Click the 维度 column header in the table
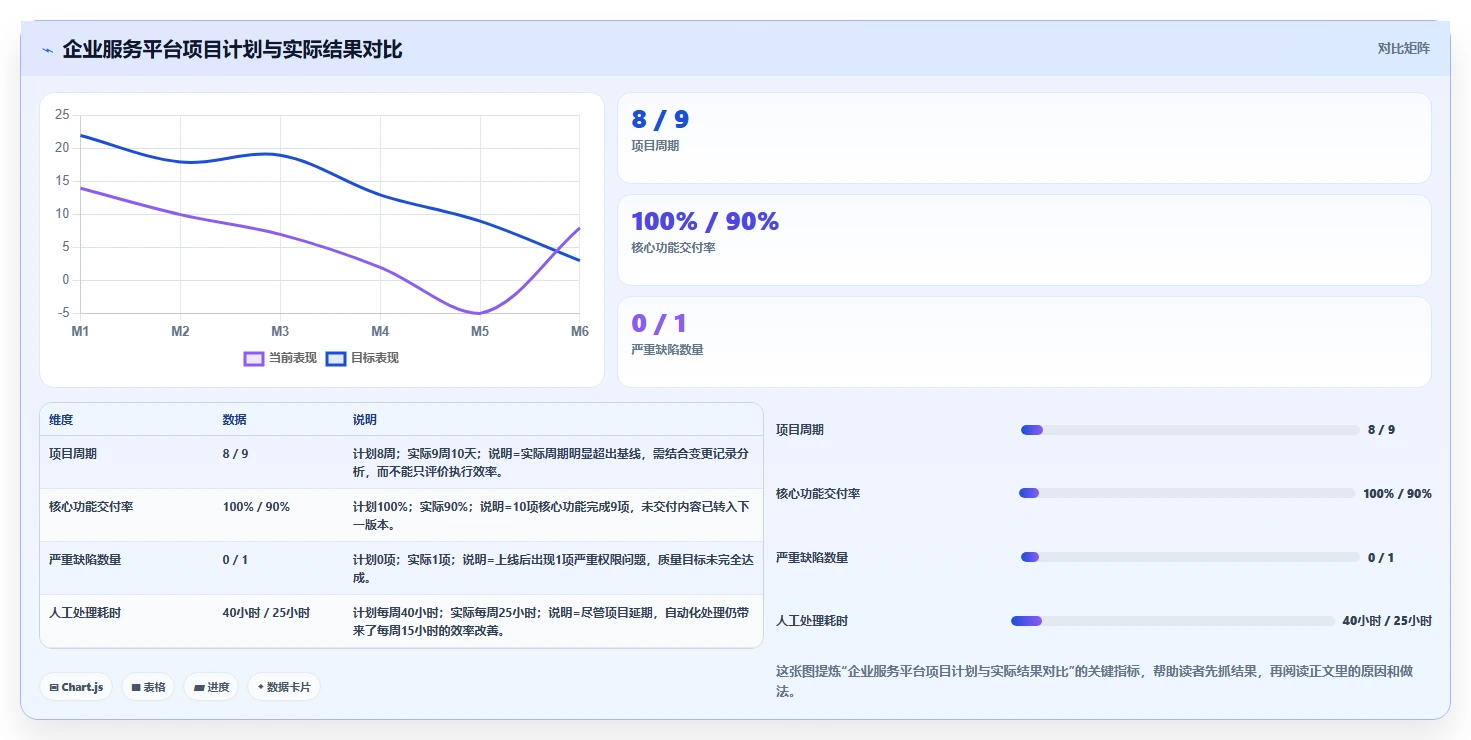The height and width of the screenshot is (740, 1471). (61, 420)
